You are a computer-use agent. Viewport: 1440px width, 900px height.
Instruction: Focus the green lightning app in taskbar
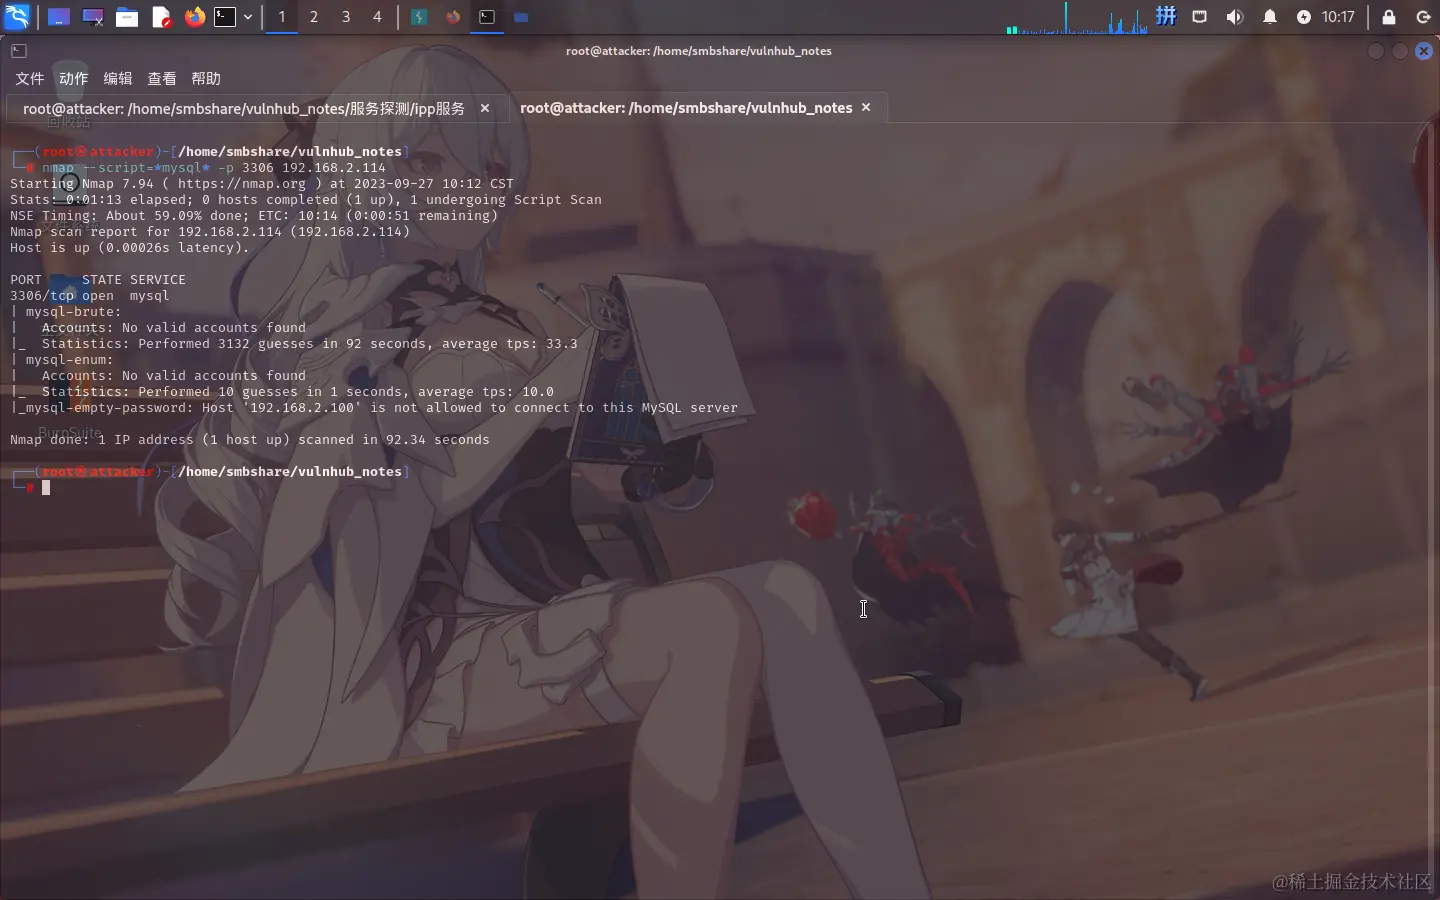point(420,17)
